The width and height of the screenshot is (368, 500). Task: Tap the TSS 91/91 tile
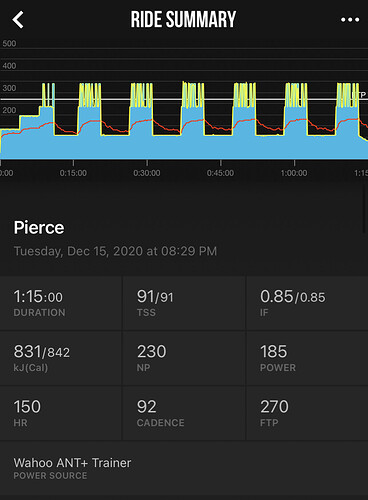tap(184, 303)
